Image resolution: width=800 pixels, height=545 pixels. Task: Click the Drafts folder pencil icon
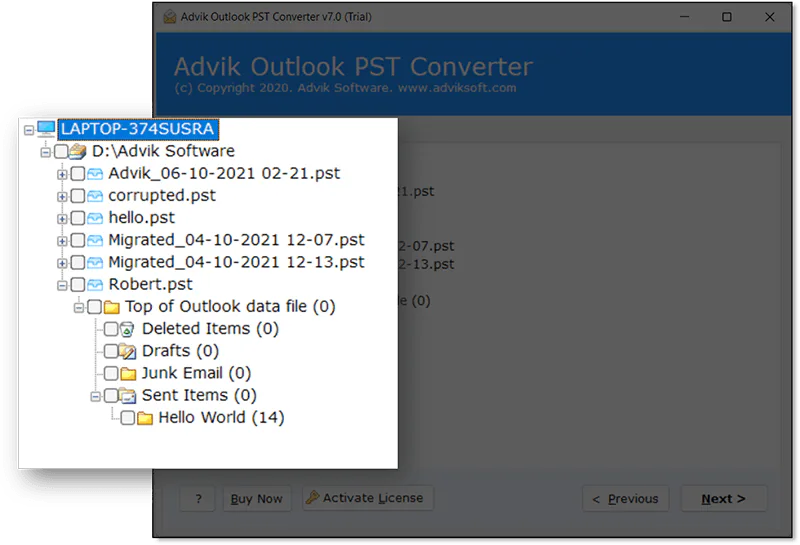coord(128,352)
